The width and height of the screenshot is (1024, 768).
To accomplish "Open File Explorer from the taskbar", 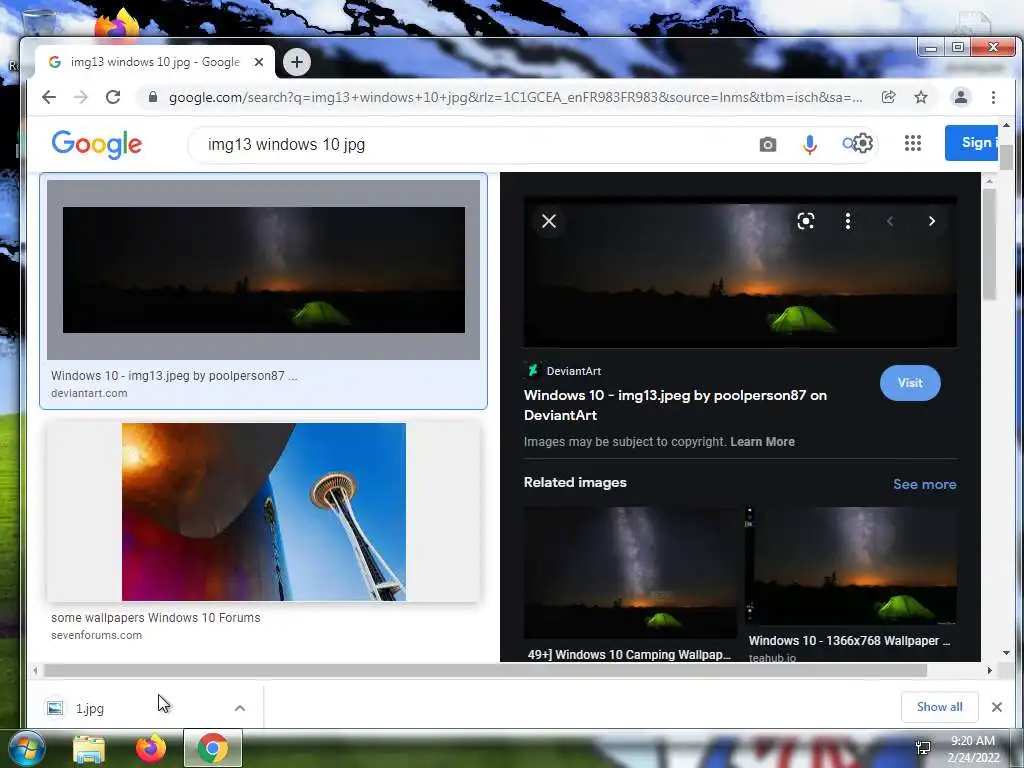I will point(89,748).
